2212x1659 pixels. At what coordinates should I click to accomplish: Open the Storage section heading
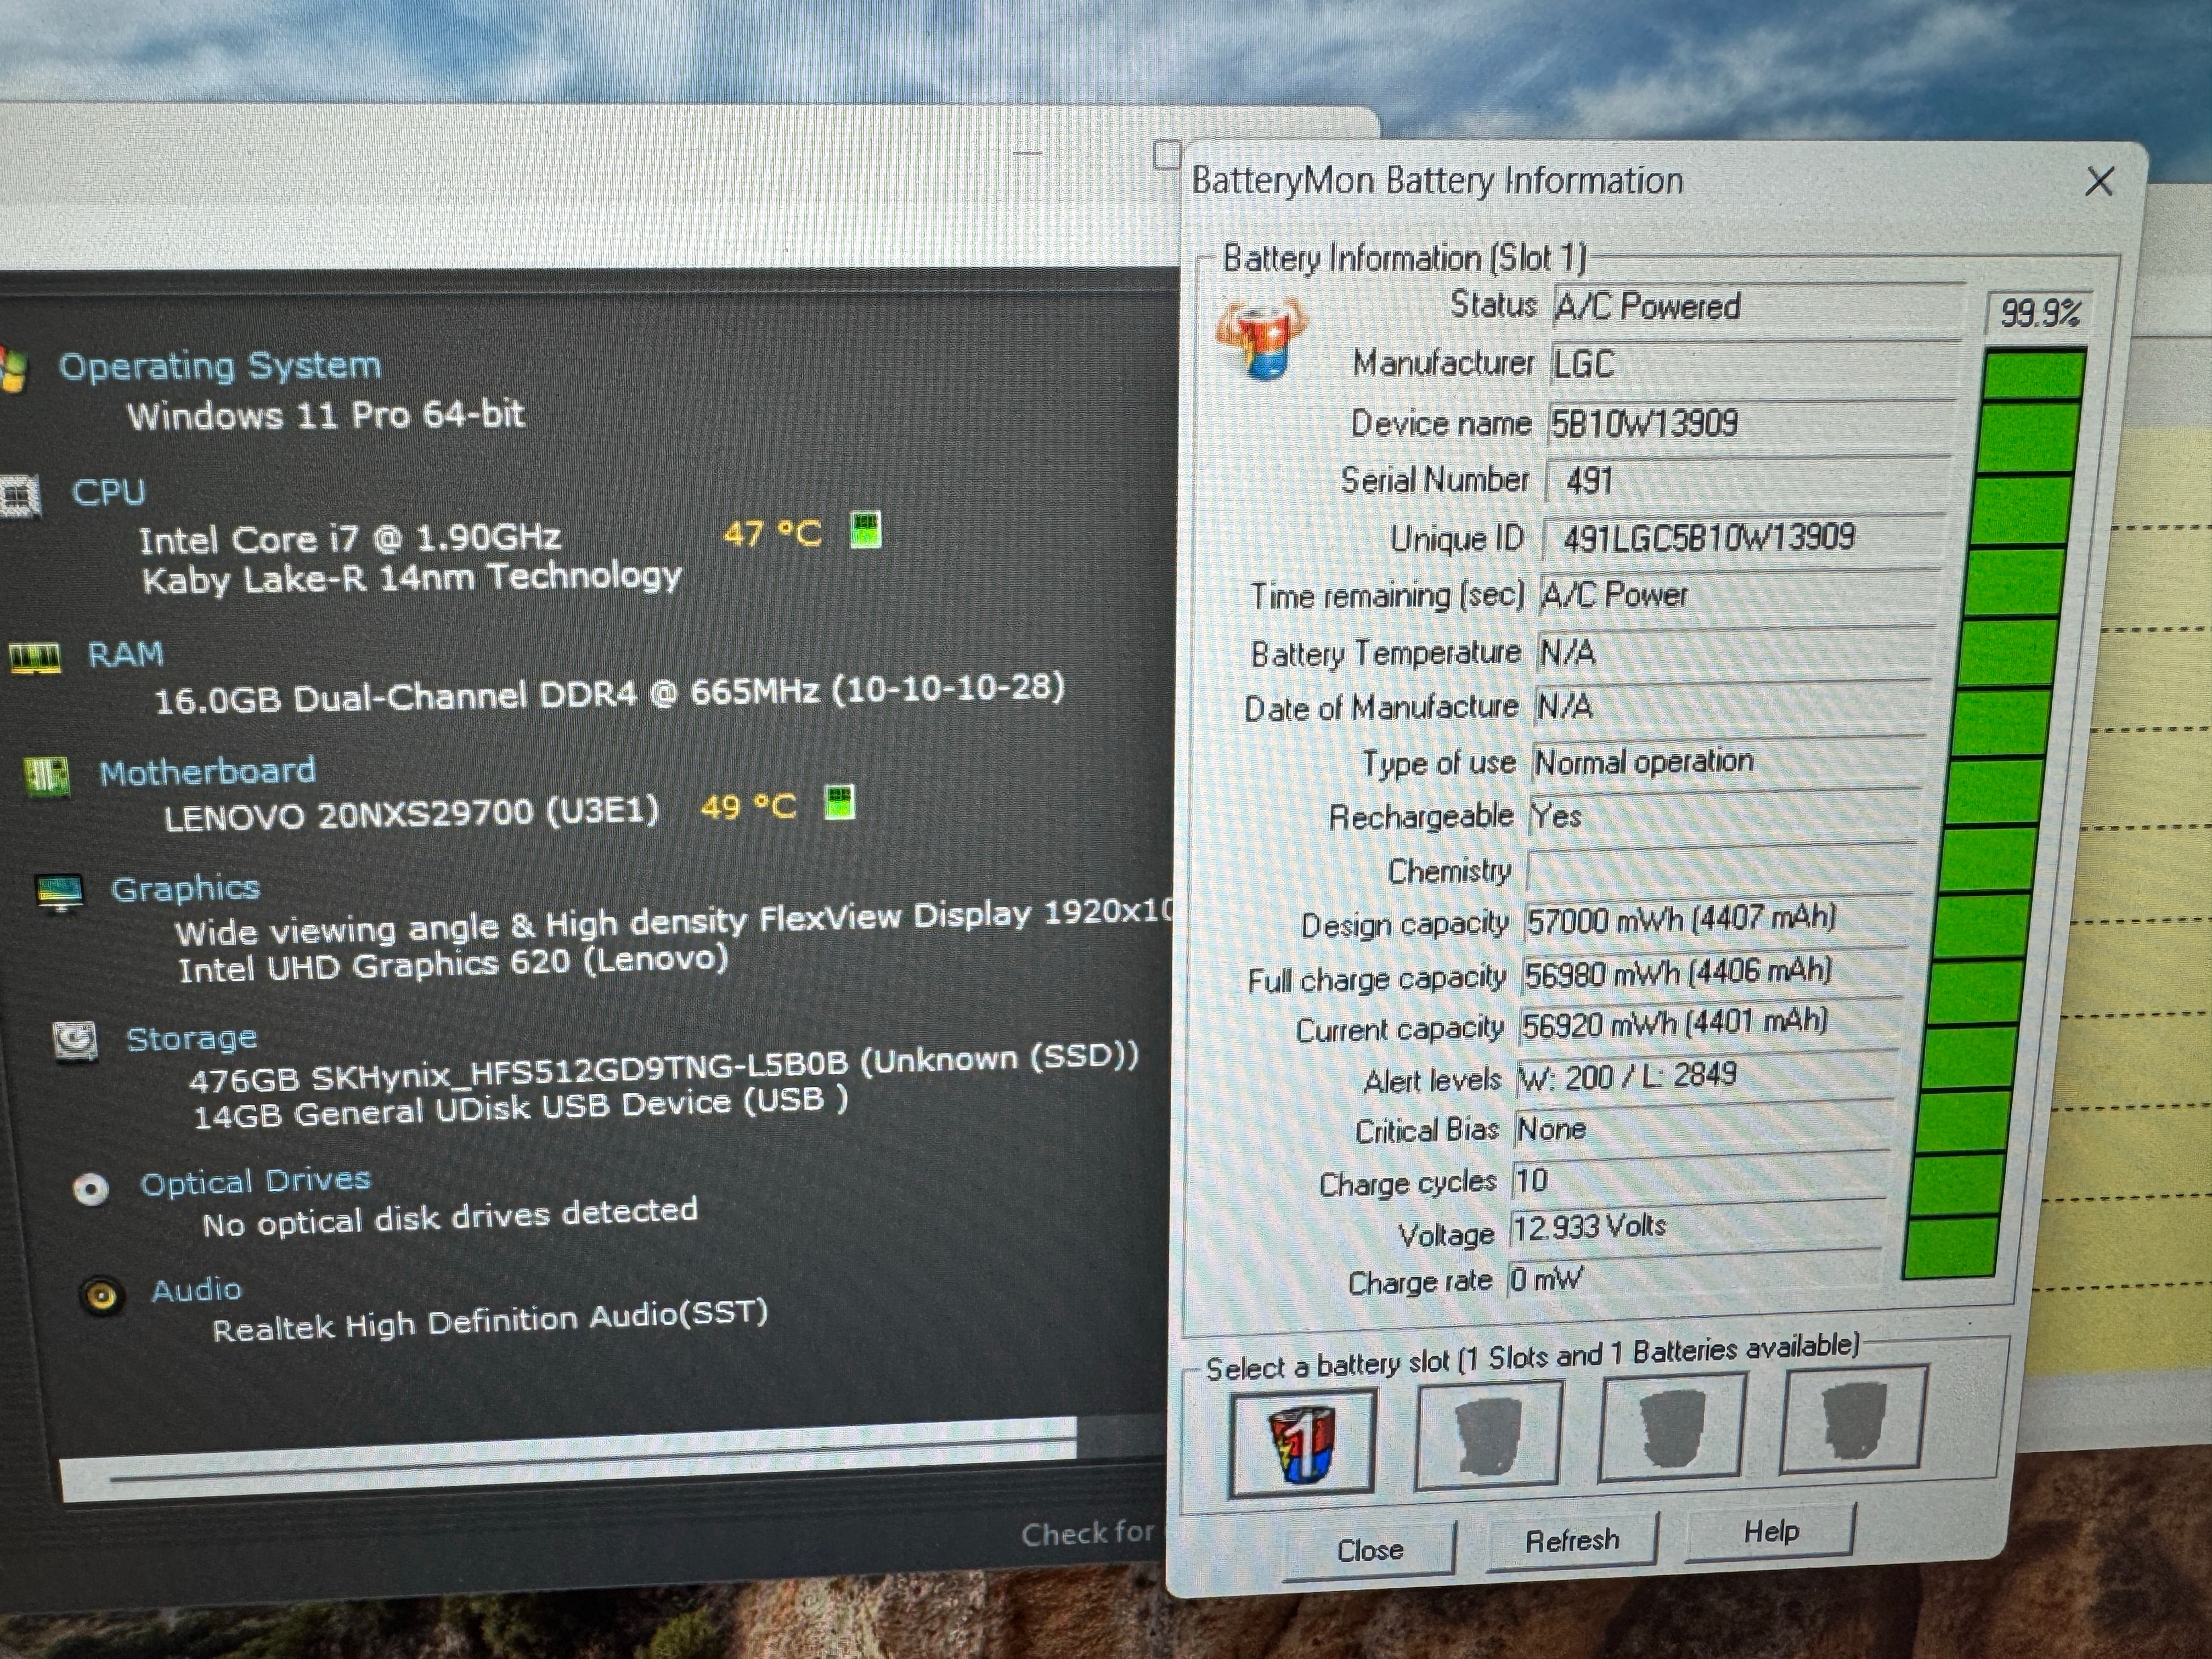[x=191, y=1039]
